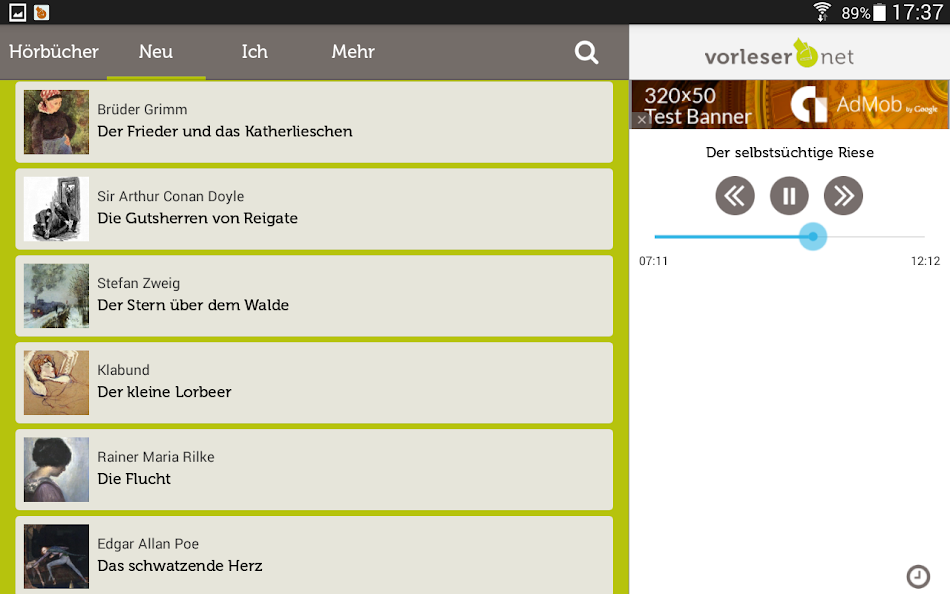The image size is (950, 594).
Task: Open the Mehr tab
Action: [x=352, y=52]
